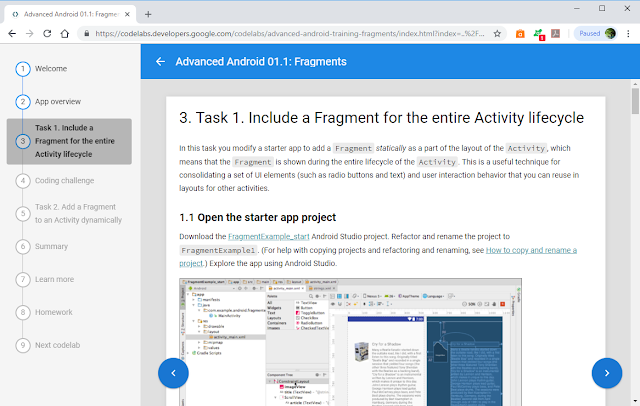Go to the previous step with the round blue button
This screenshot has width=640, height=406.
173,373
